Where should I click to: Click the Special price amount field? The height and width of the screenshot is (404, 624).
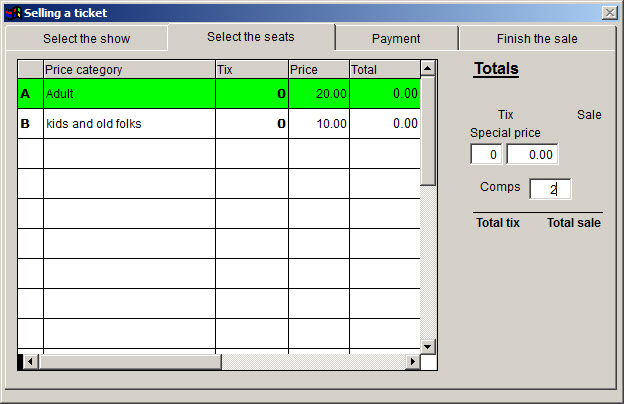532,155
